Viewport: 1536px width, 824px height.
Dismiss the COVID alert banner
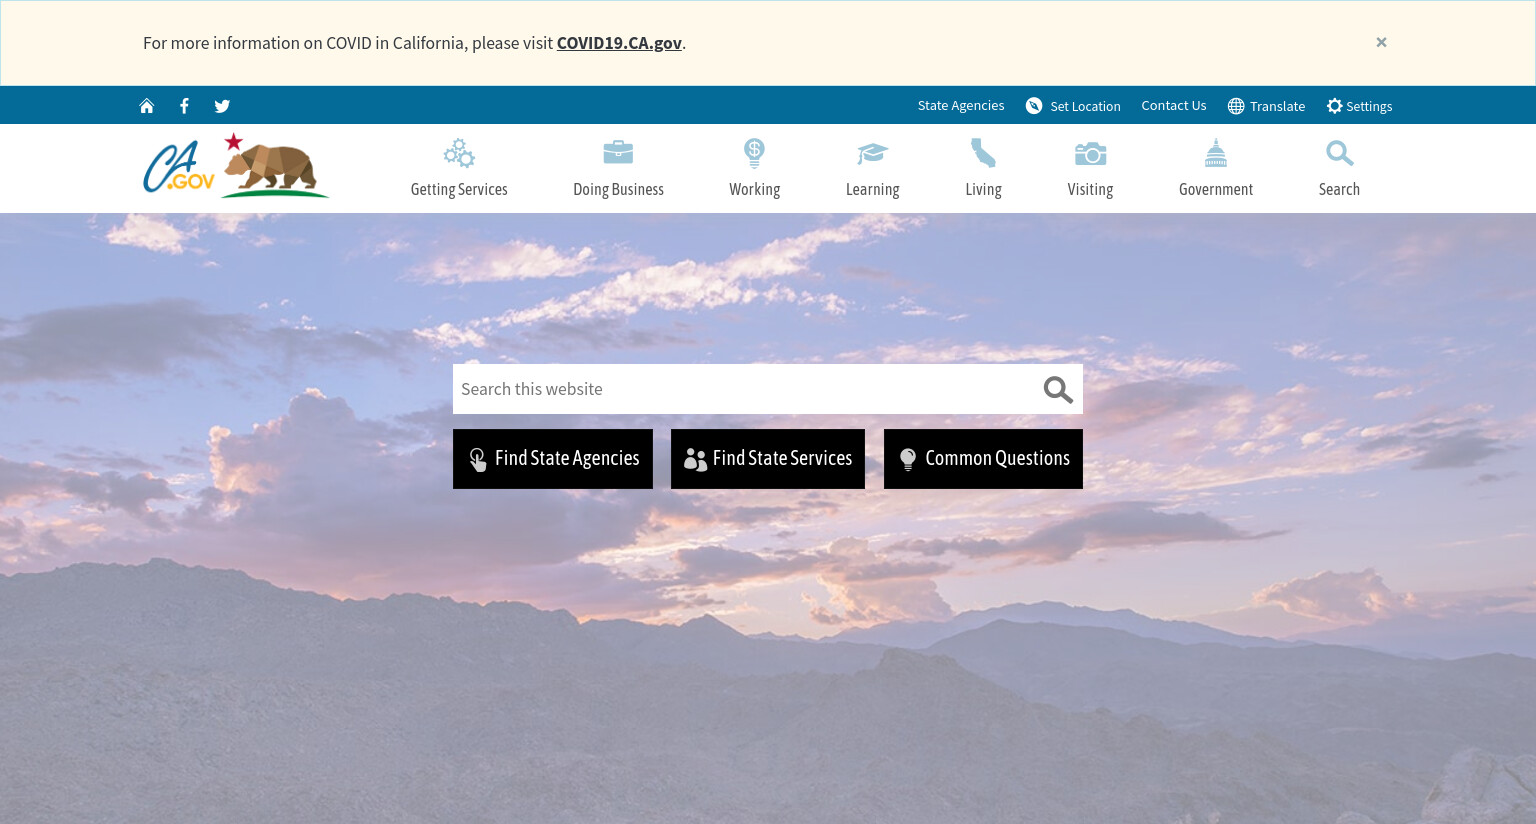[1381, 42]
